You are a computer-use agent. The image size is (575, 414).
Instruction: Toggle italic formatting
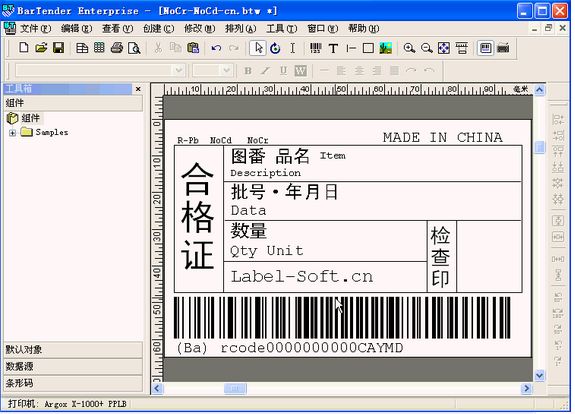point(265,70)
